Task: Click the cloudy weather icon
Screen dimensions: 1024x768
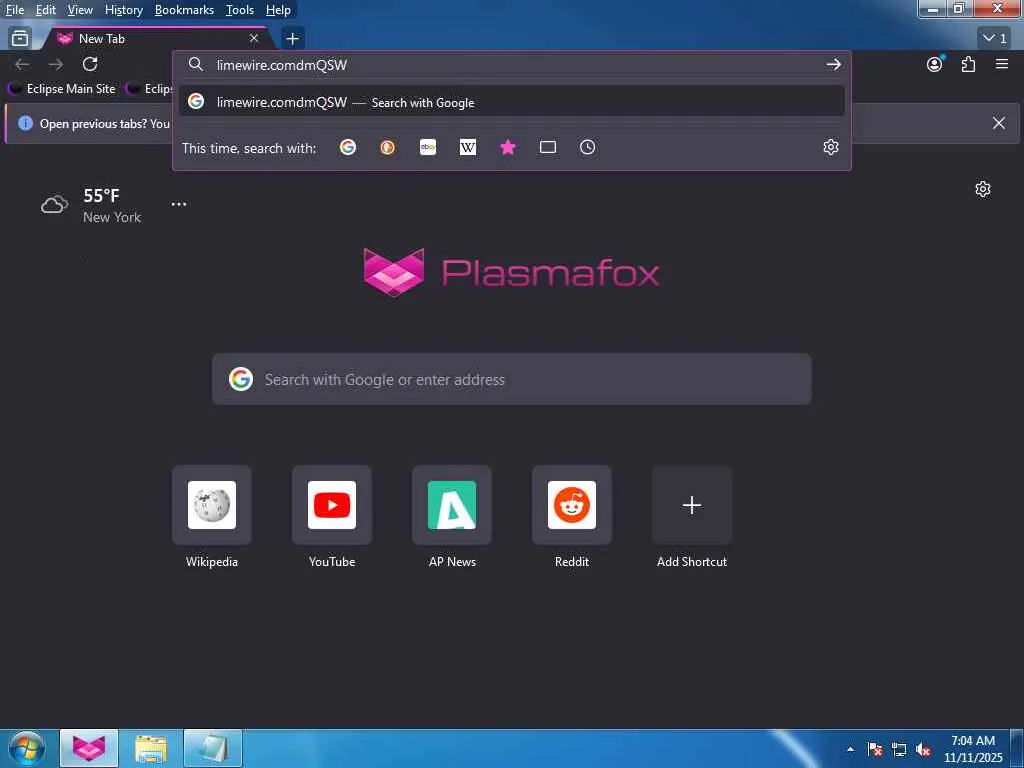Action: pos(54,204)
